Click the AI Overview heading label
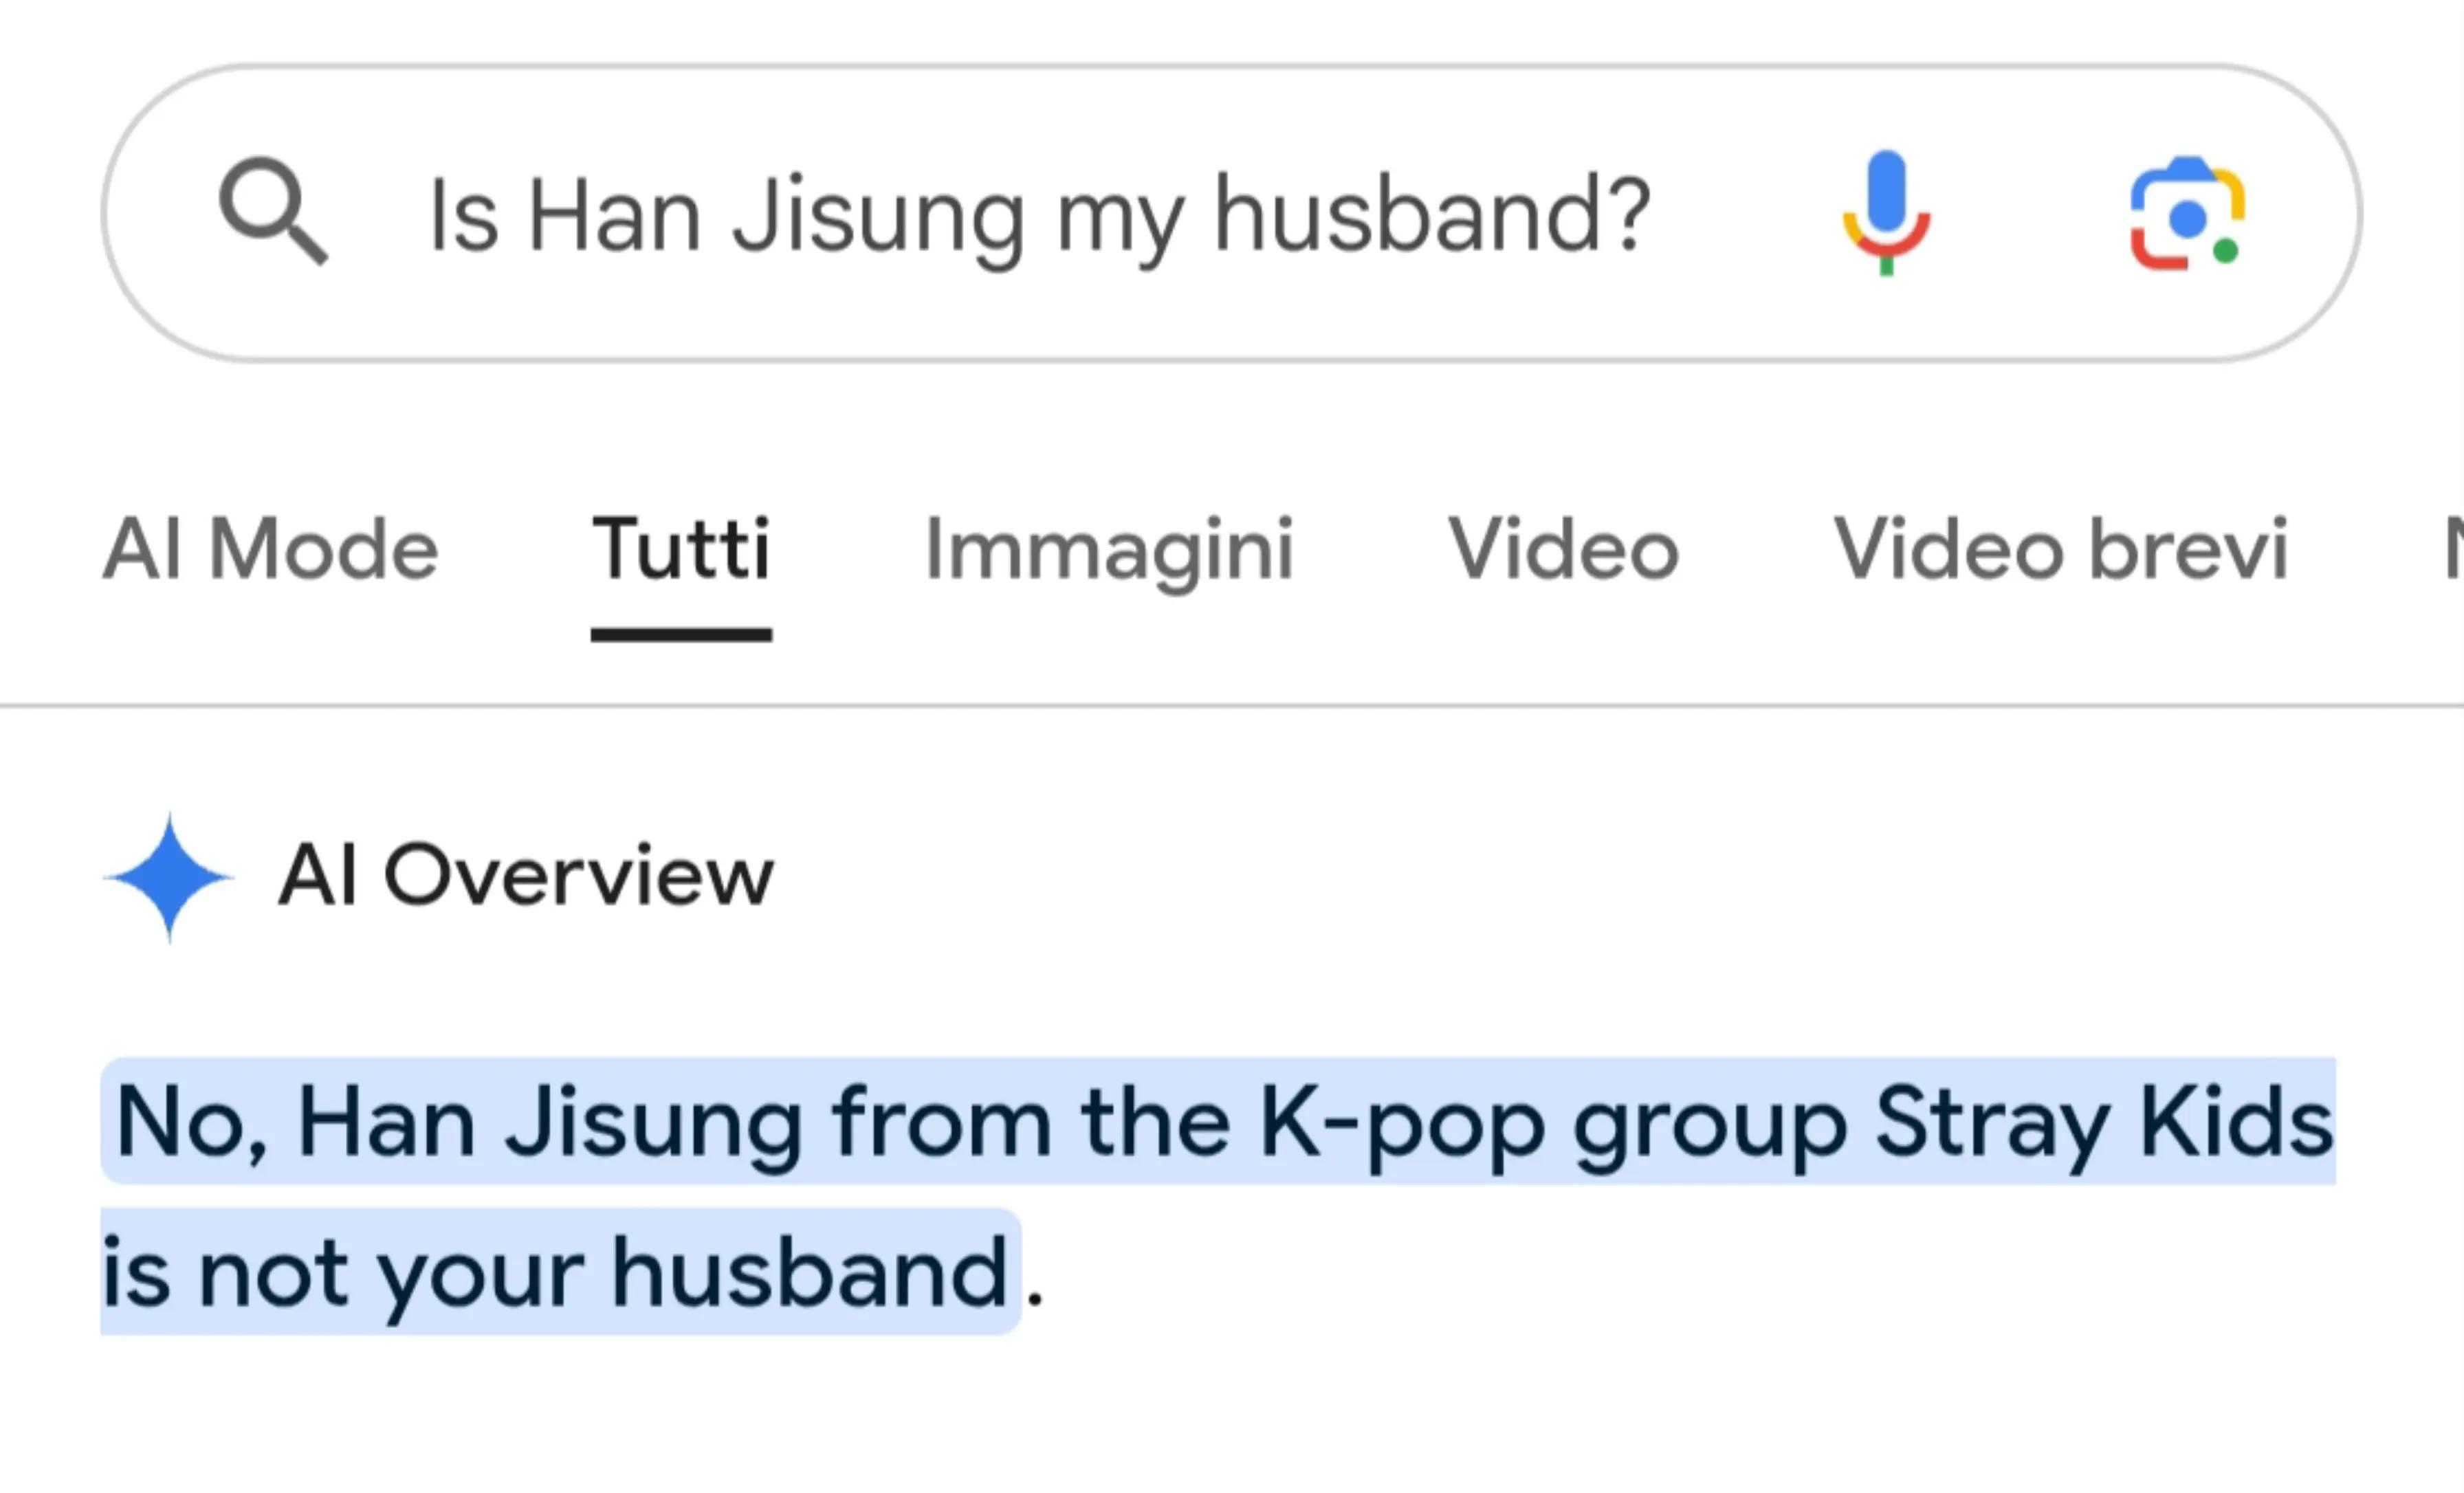 (x=526, y=876)
